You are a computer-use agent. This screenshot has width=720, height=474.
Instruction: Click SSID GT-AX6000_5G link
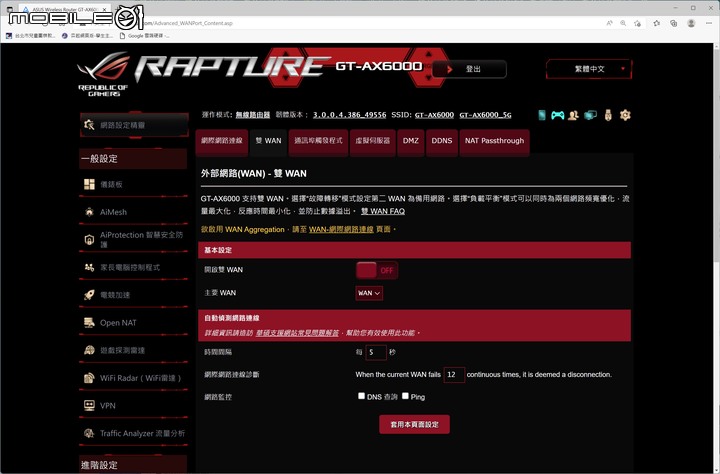[x=485, y=115]
